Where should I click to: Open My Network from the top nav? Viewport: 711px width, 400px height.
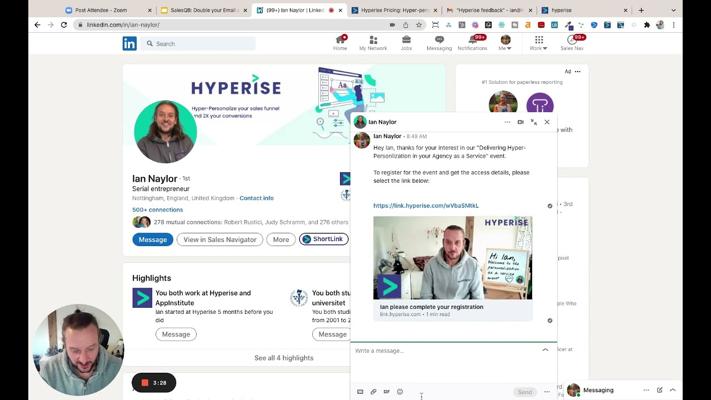pyautogui.click(x=373, y=42)
